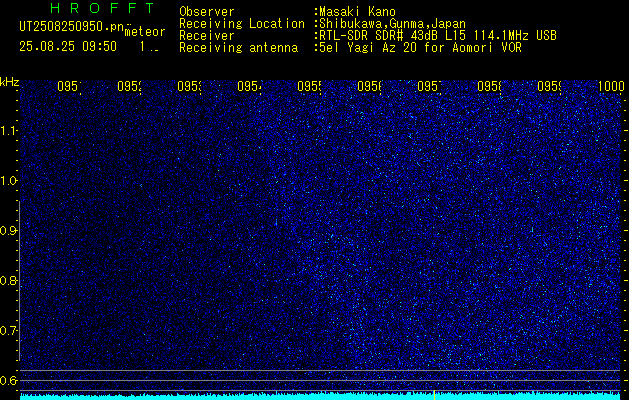Click the yellow spike in the cyan signal strip
The height and width of the screenshot is (400, 629).
434,395
